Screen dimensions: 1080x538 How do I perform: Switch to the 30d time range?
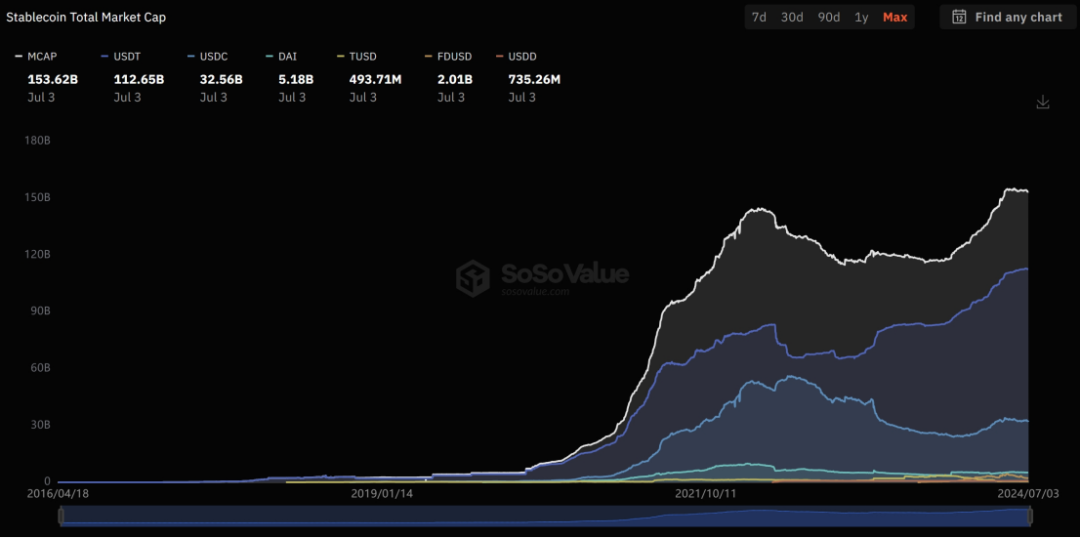tap(792, 17)
